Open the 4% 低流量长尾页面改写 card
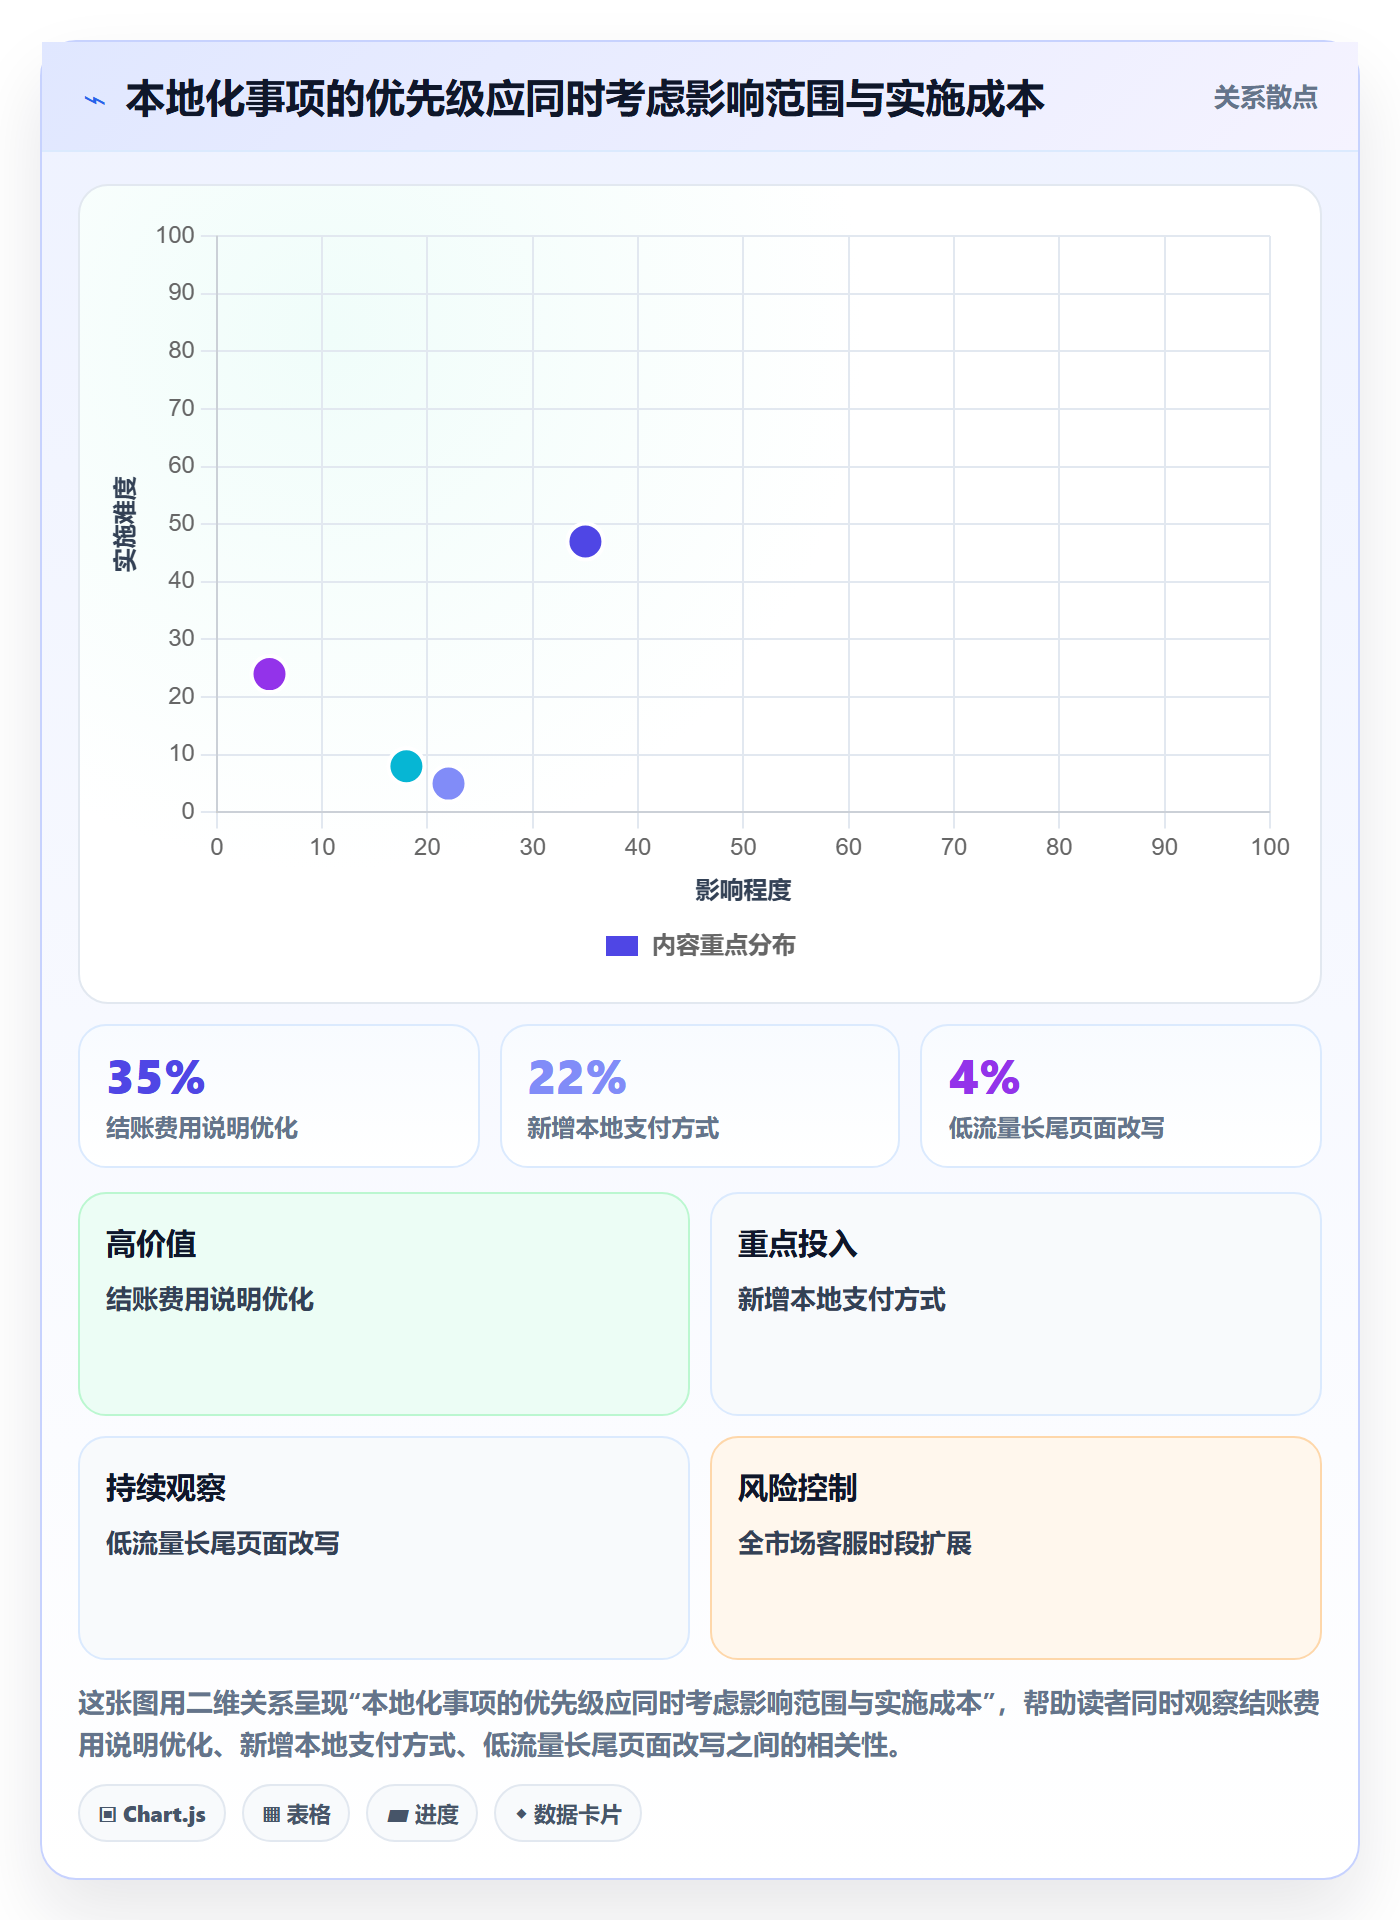 pyautogui.click(x=1121, y=1096)
